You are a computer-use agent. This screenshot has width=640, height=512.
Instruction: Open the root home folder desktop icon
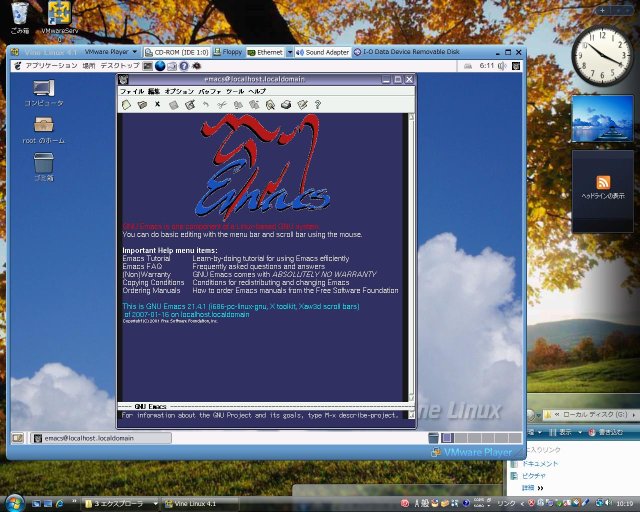pos(43,126)
